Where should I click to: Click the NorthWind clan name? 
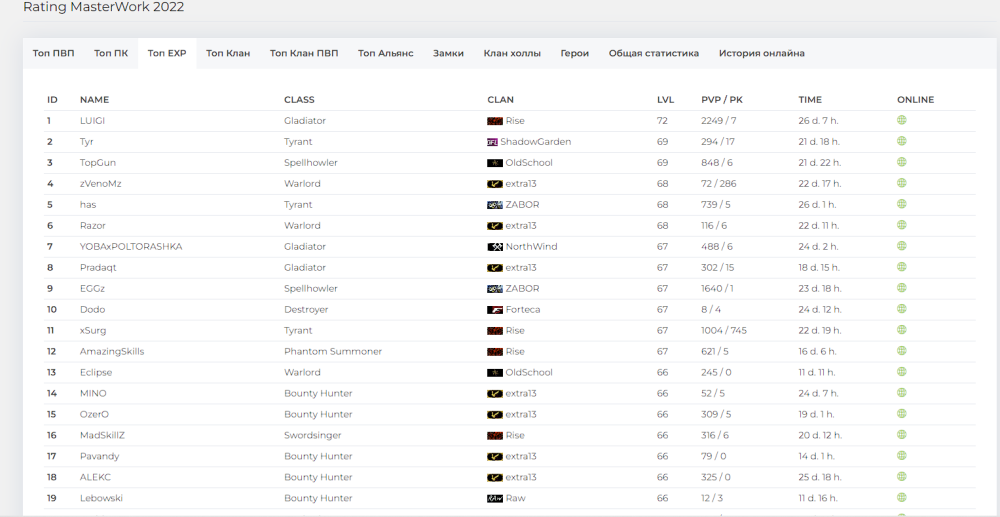point(531,247)
